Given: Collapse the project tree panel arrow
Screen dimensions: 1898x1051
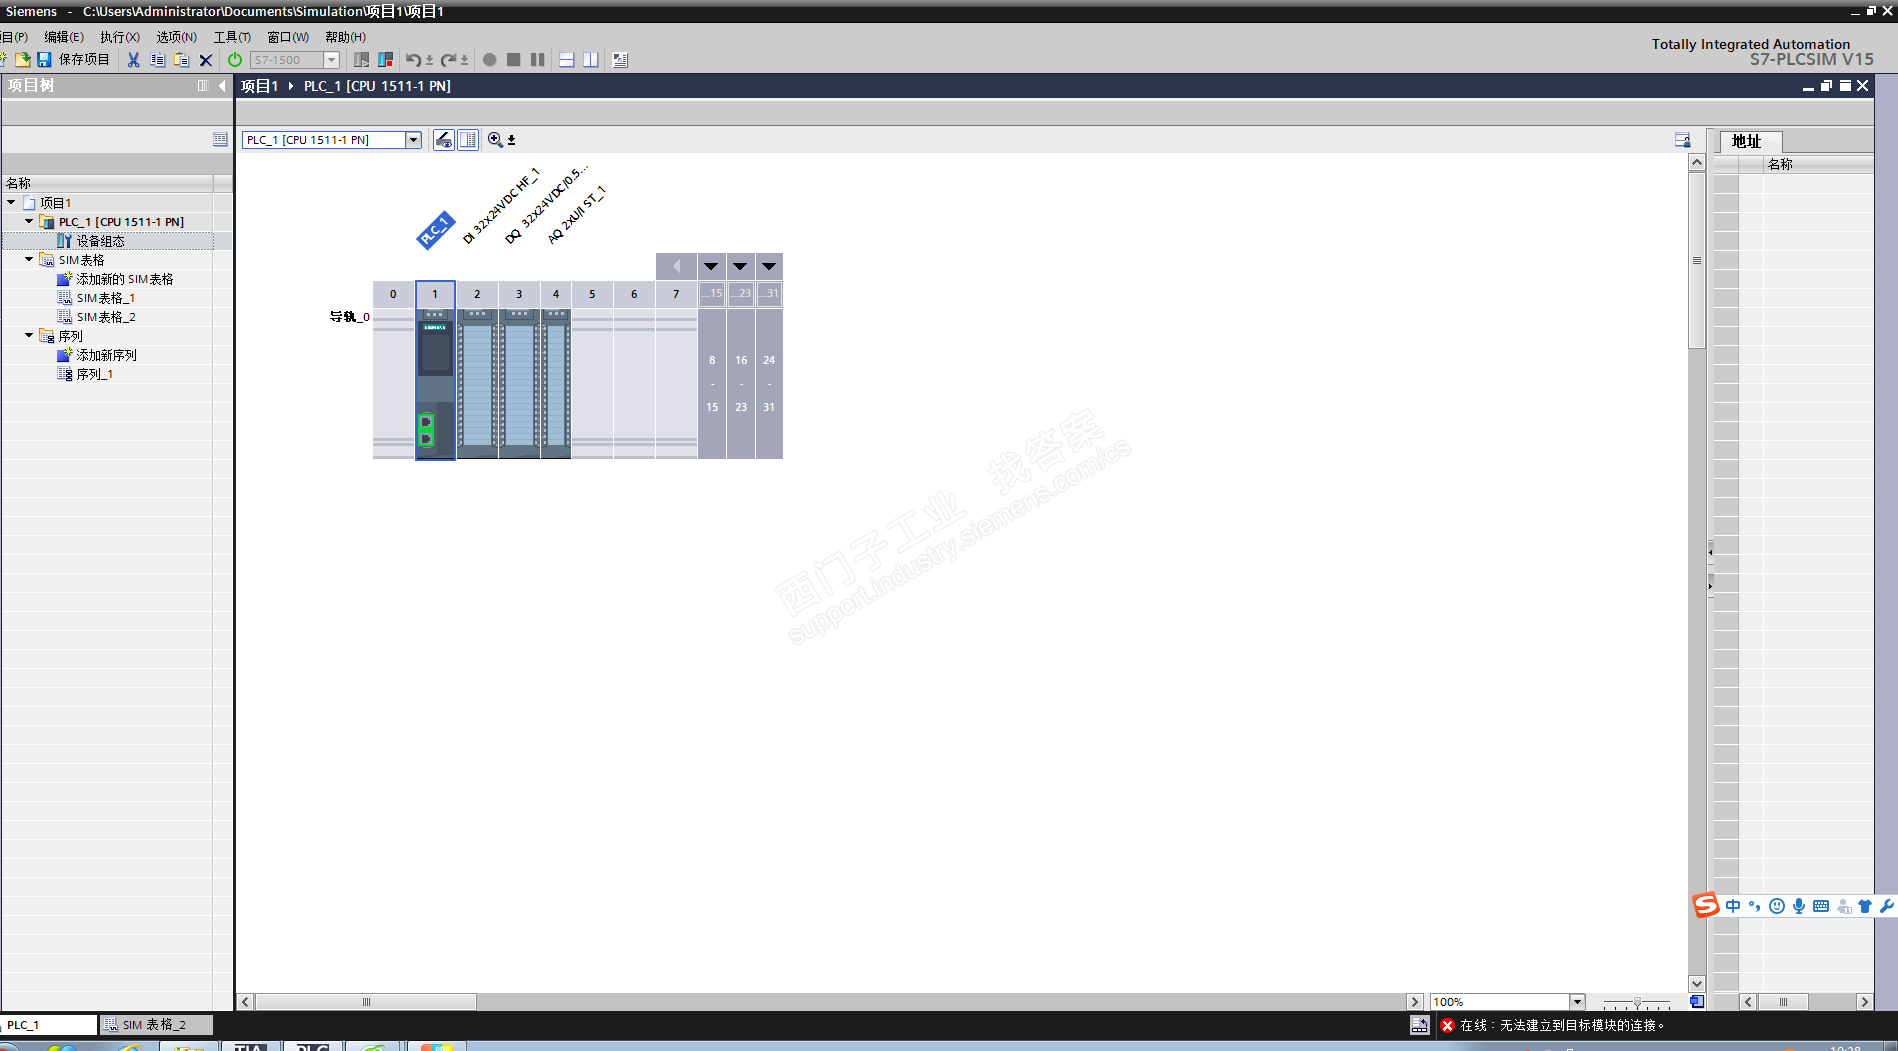Looking at the screenshot, I should pyautogui.click(x=222, y=86).
